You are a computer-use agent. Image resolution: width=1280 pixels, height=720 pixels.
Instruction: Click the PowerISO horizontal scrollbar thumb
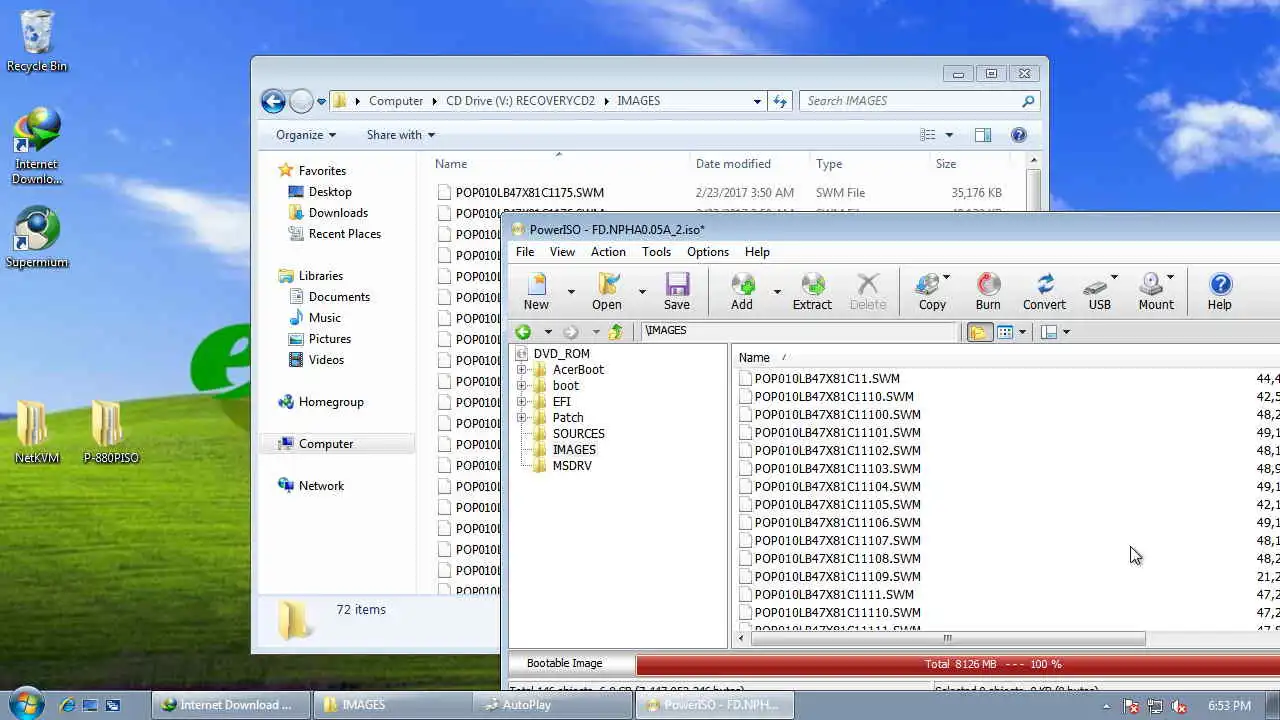947,638
